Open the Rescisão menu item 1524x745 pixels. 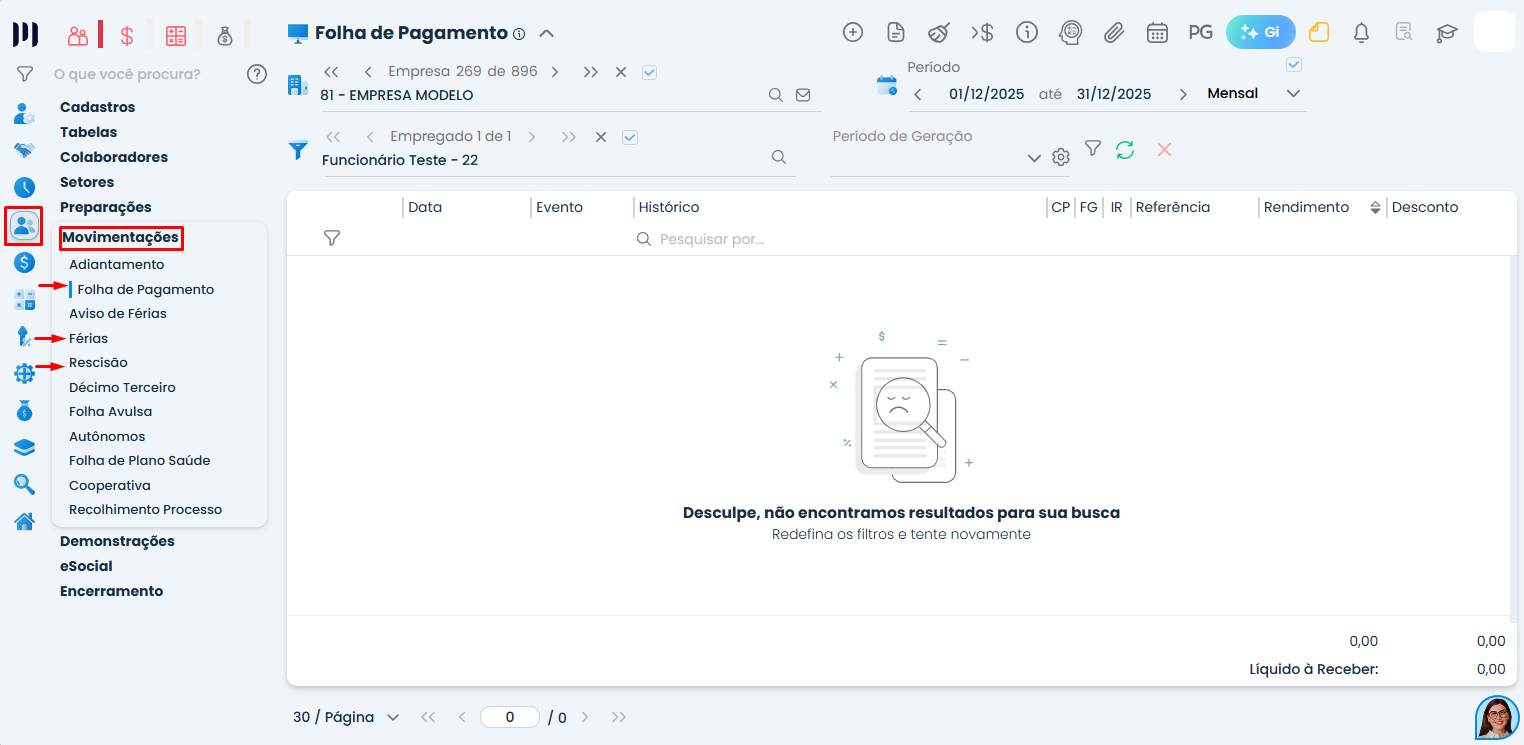tap(98, 362)
